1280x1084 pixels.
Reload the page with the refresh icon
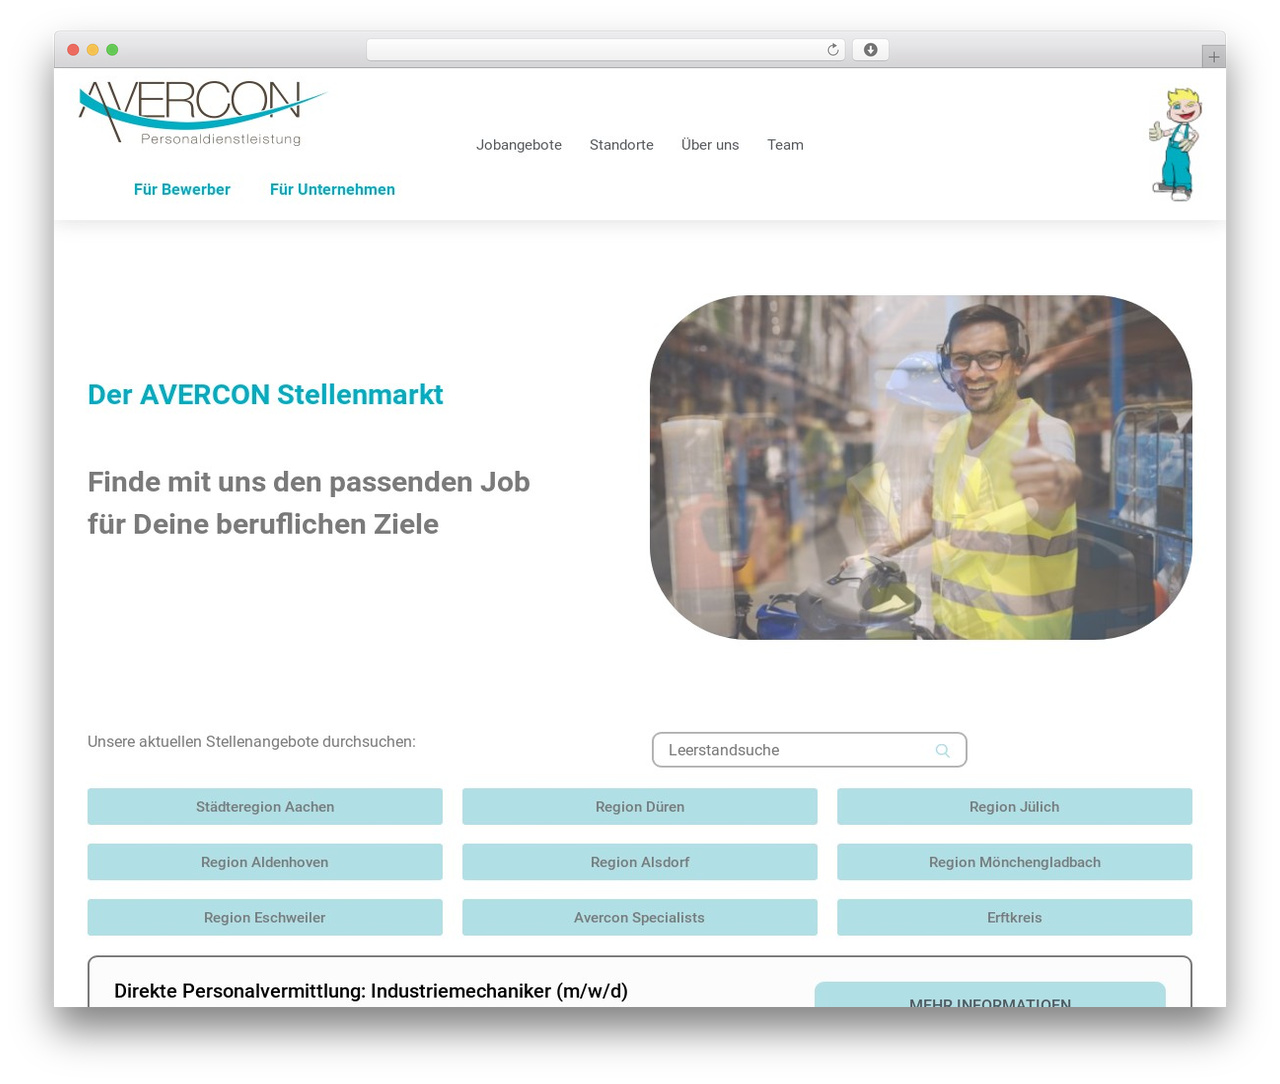[x=833, y=50]
